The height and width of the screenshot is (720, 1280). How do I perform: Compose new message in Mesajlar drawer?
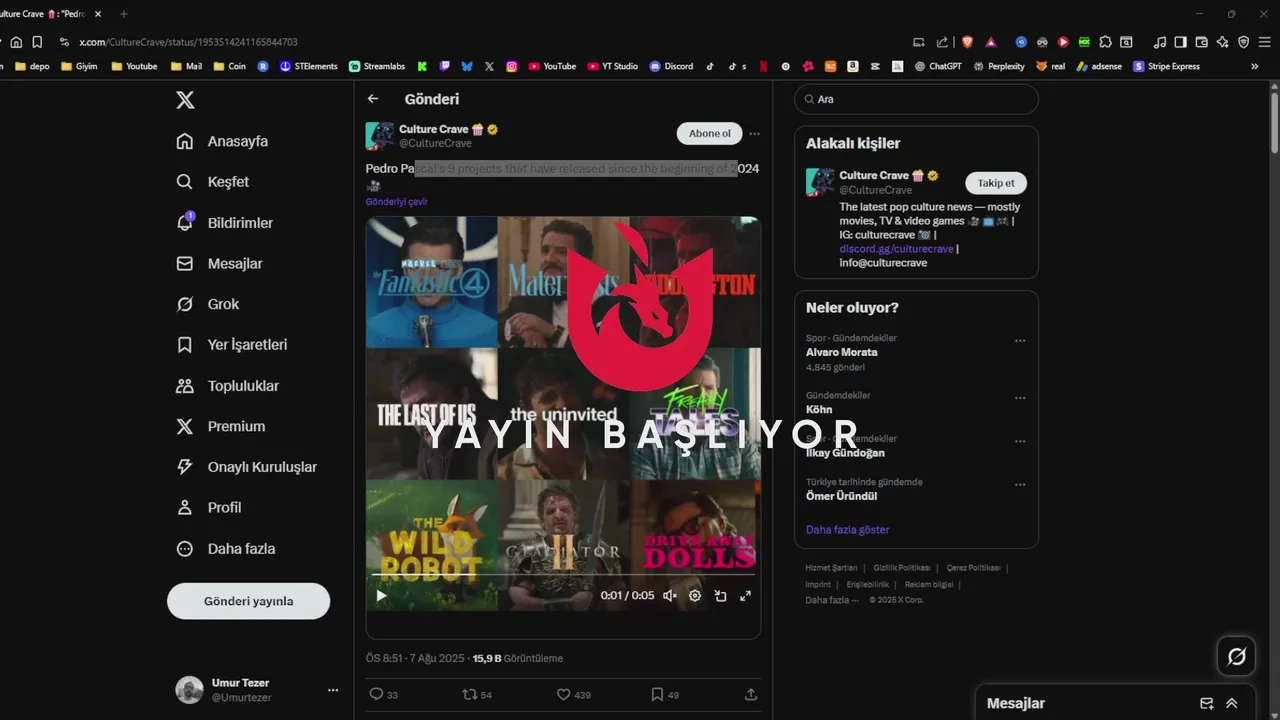pyautogui.click(x=1207, y=703)
